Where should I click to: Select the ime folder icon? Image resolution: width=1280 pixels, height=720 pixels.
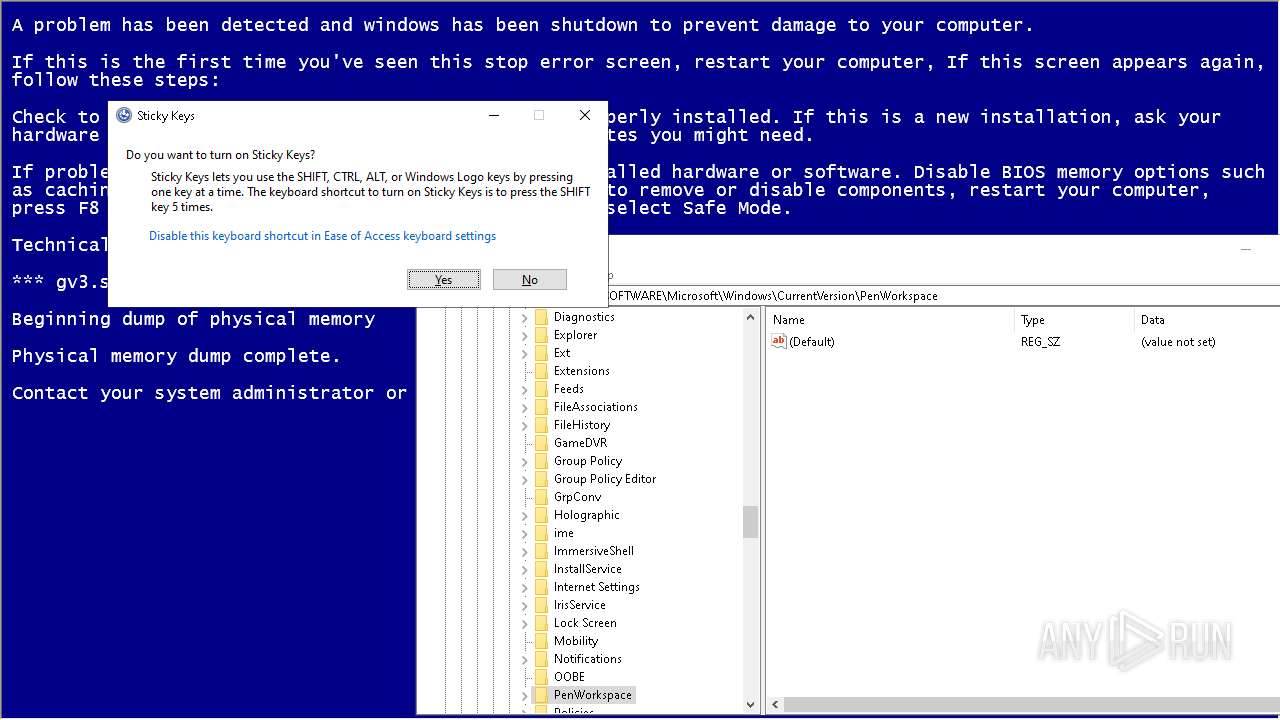pos(541,533)
